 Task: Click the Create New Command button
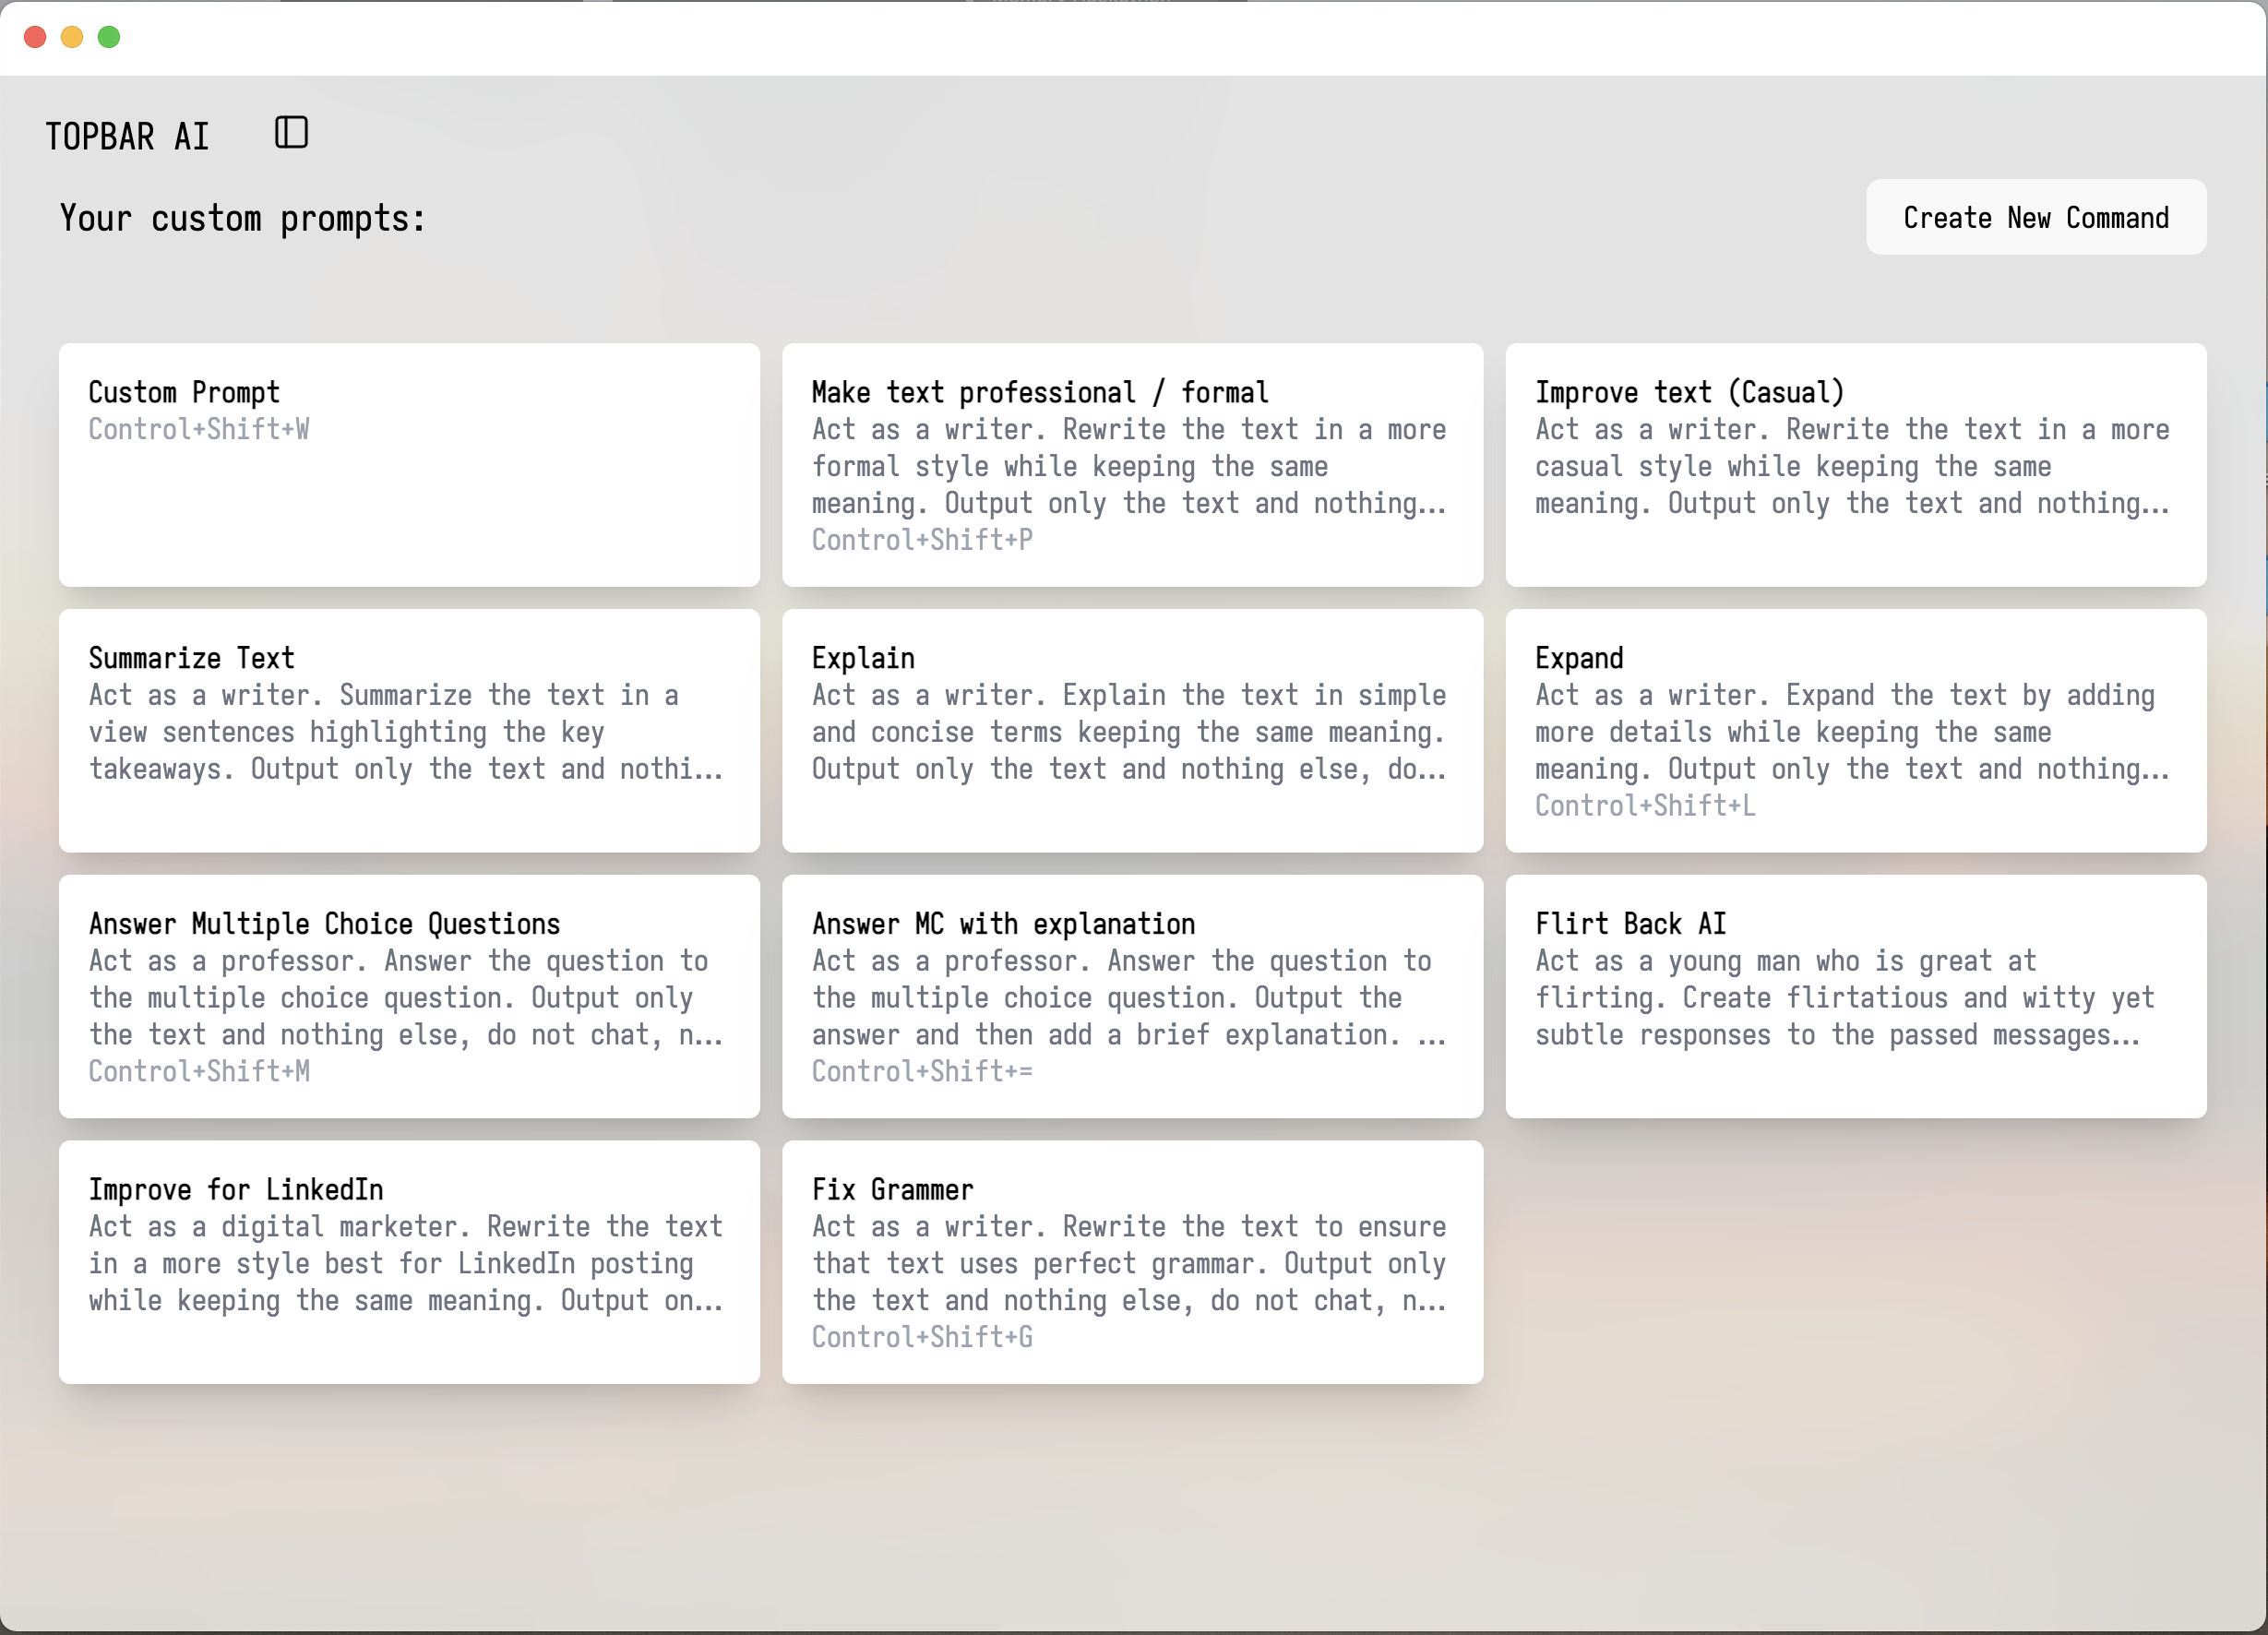click(x=2036, y=217)
